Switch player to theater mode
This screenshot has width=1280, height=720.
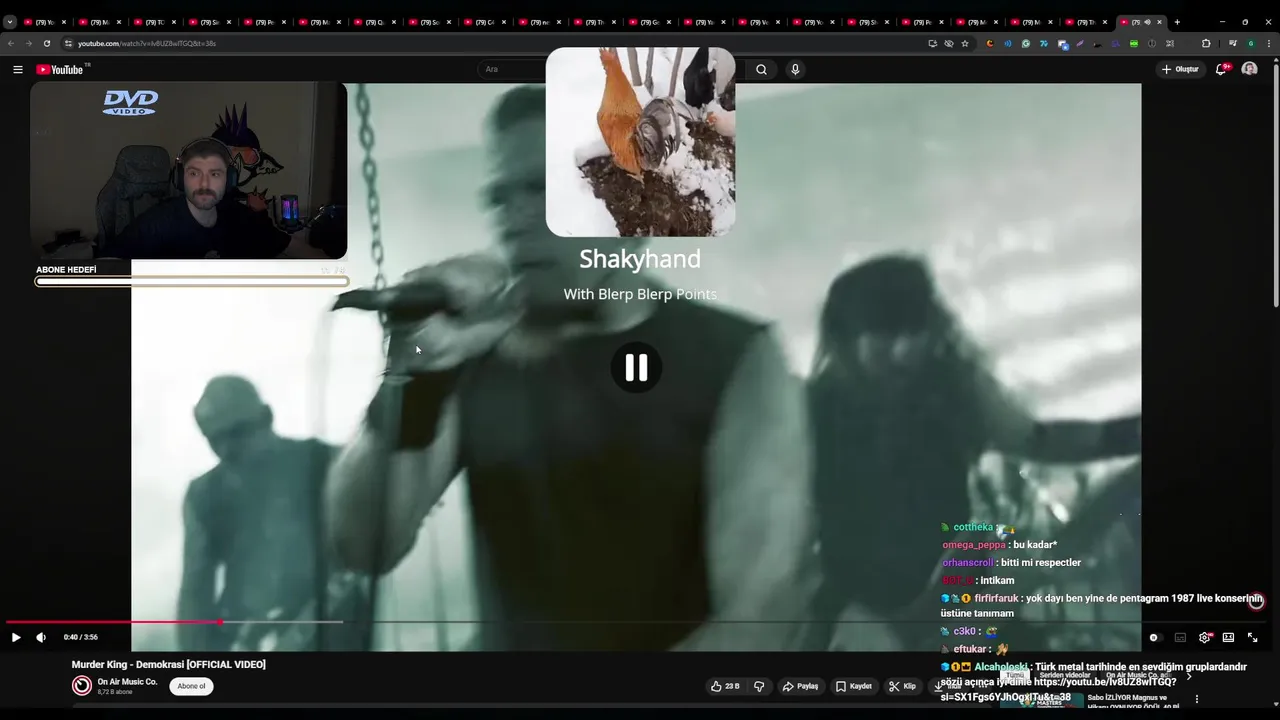[1228, 637]
